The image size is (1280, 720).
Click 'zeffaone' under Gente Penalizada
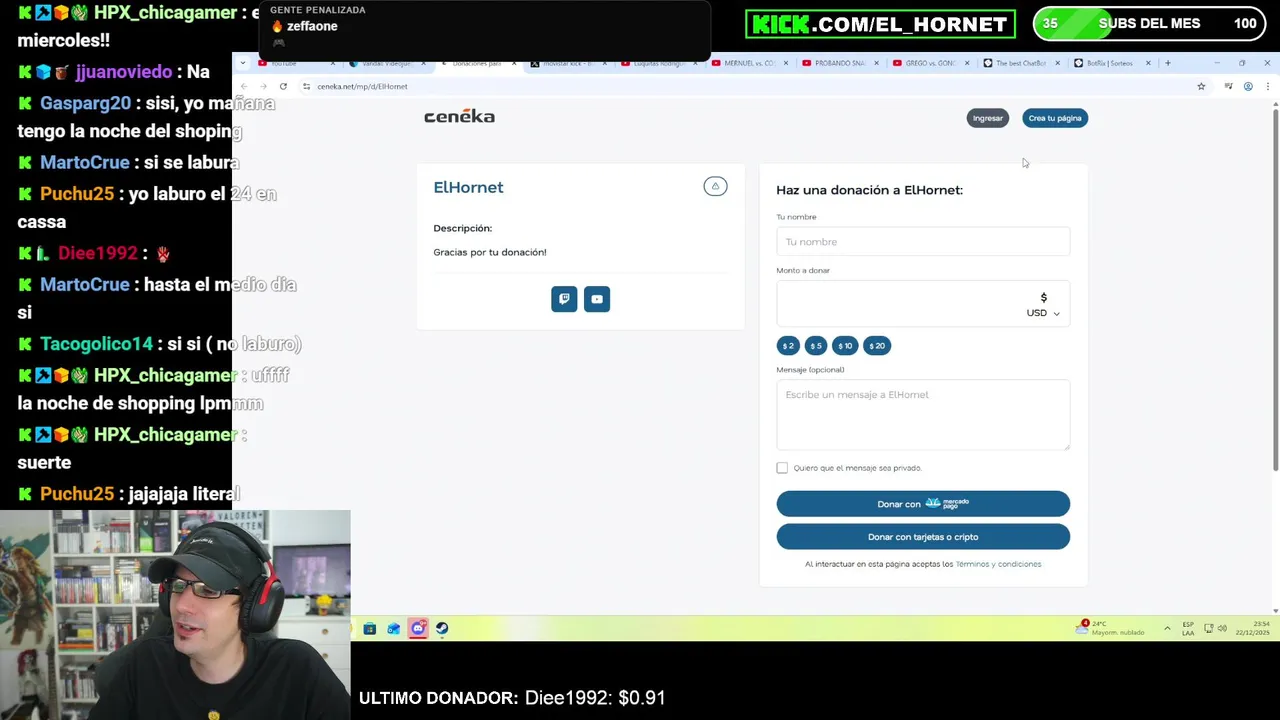pos(312,26)
